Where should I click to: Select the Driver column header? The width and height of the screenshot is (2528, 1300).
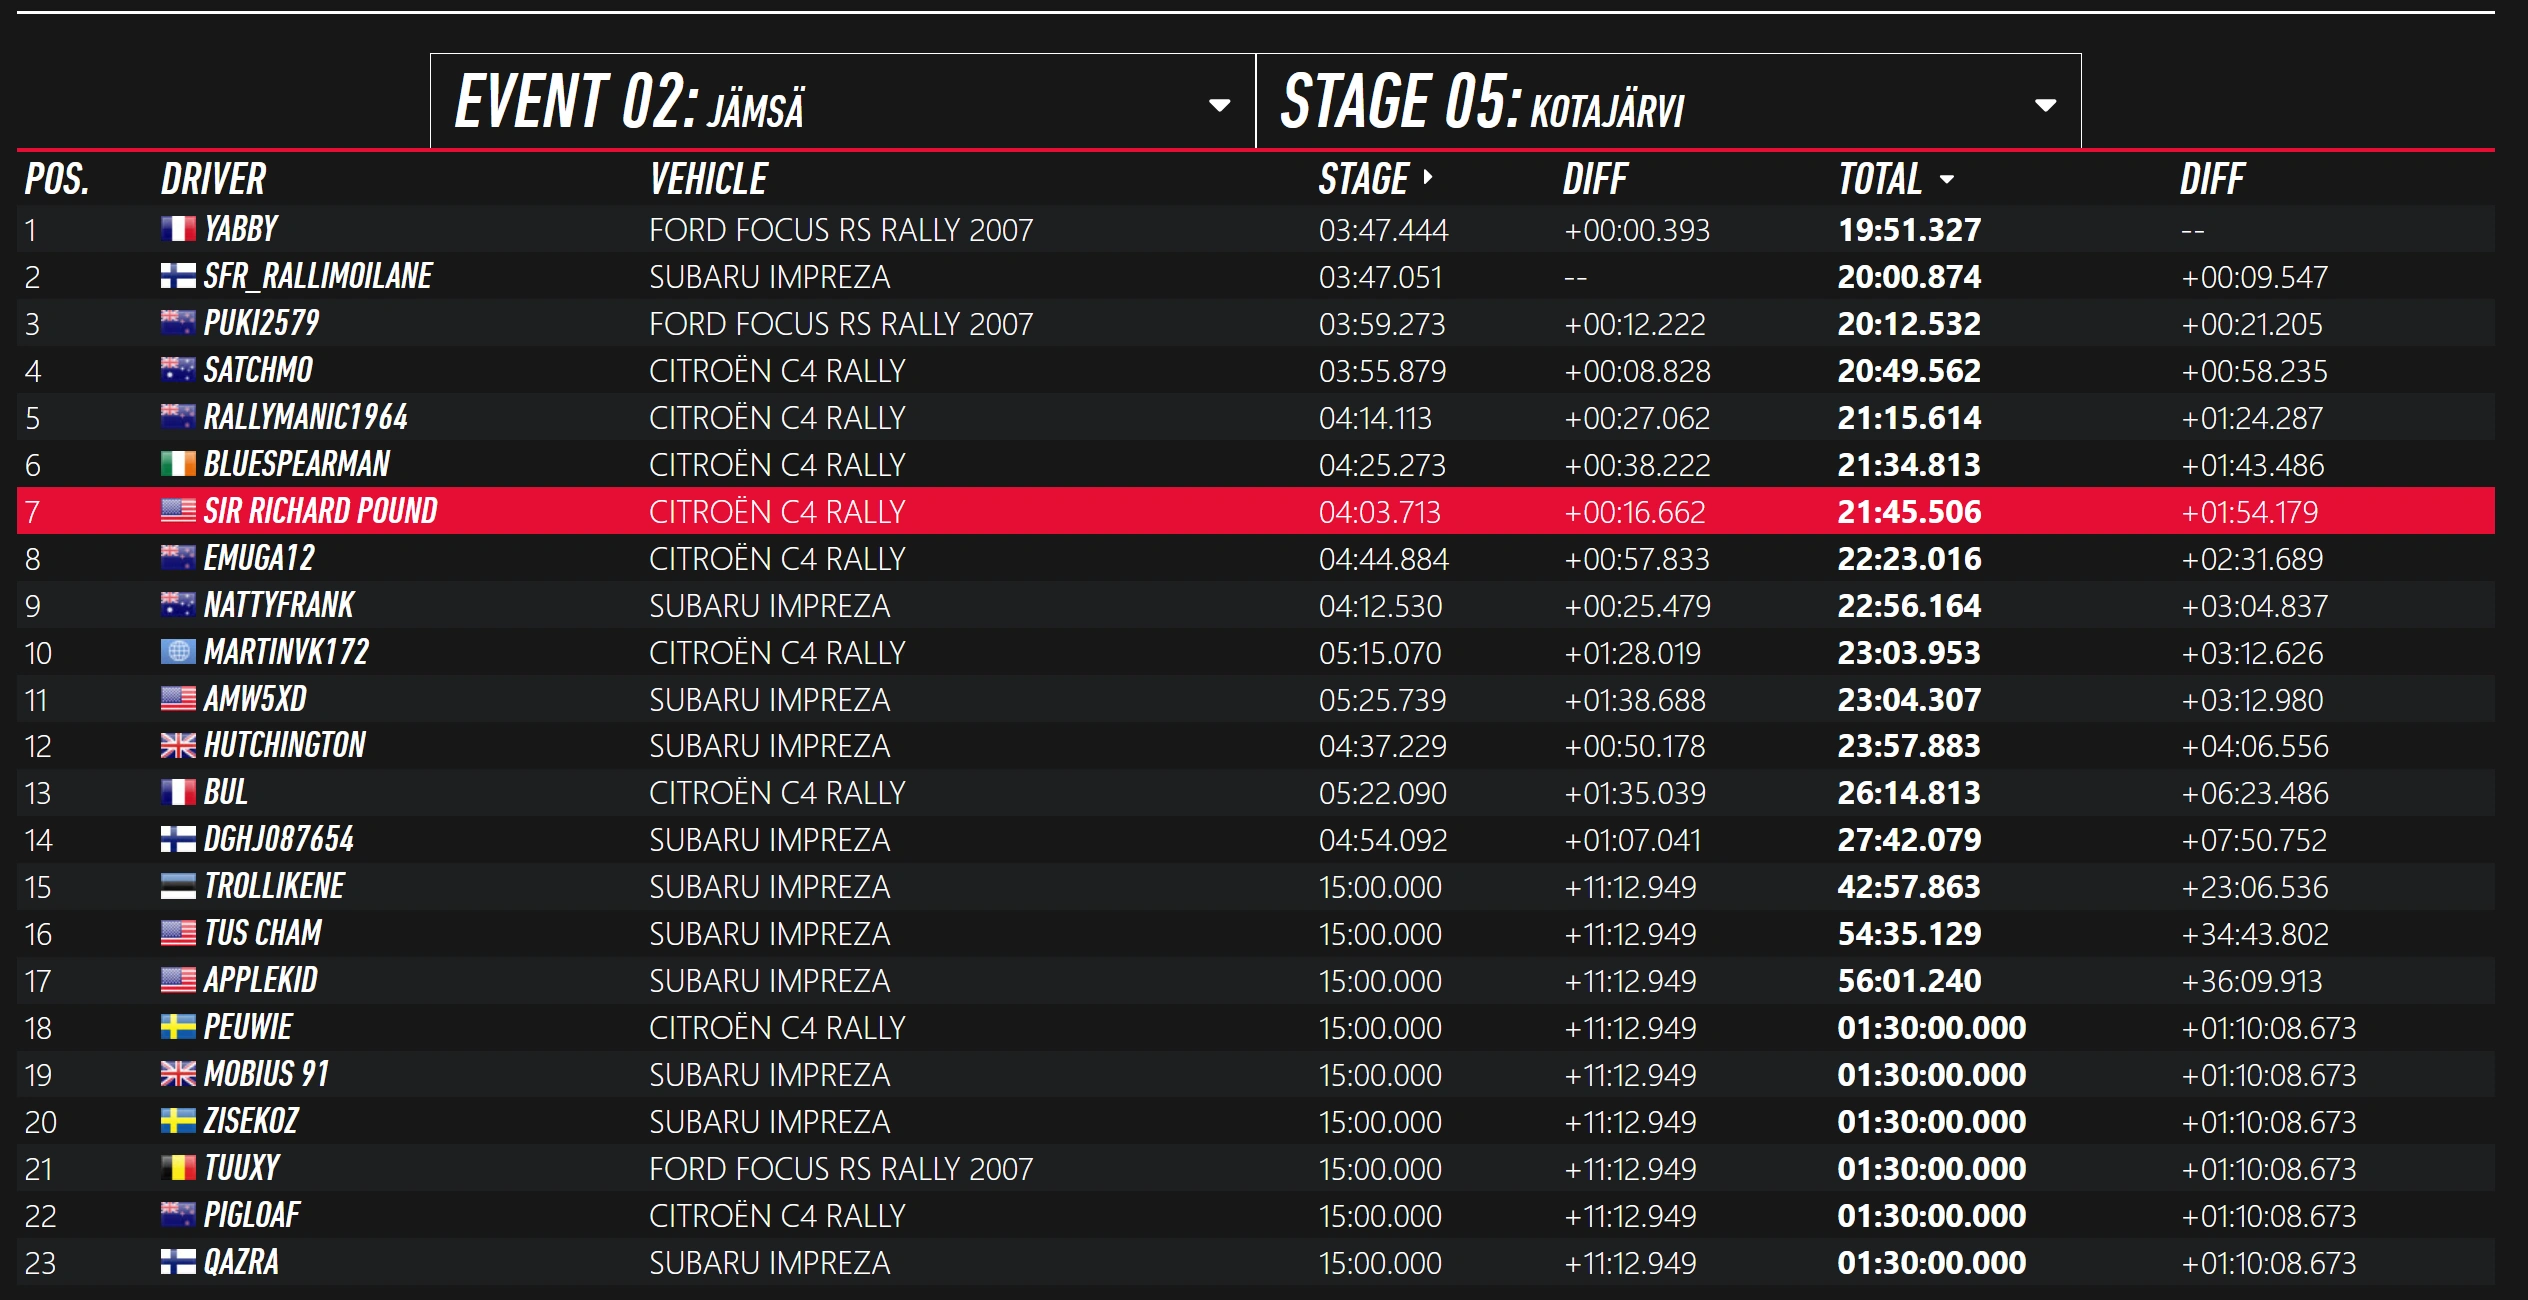click(x=213, y=180)
